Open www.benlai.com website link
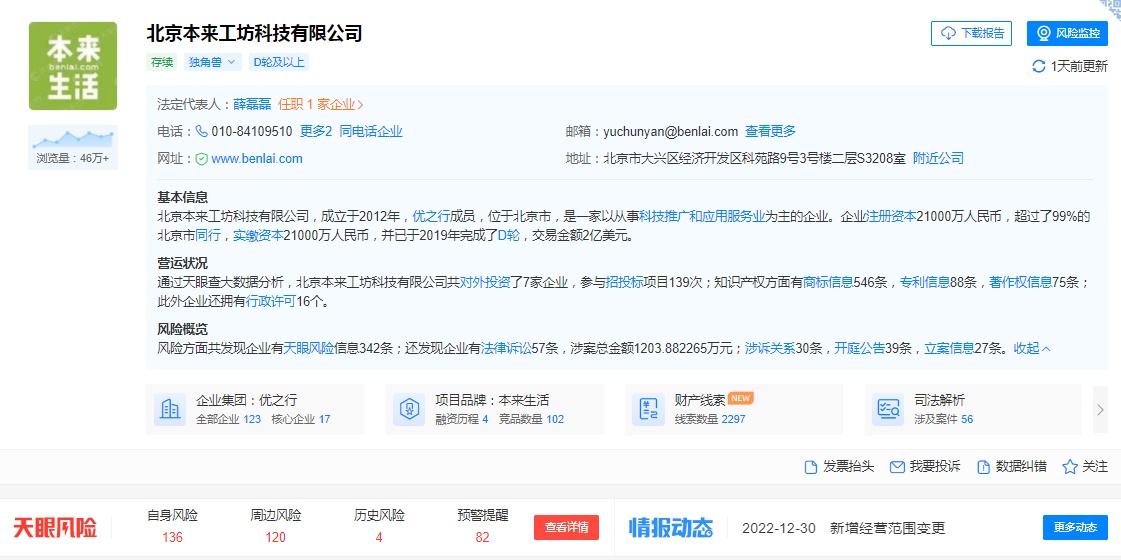The image size is (1121, 560). pyautogui.click(x=257, y=159)
